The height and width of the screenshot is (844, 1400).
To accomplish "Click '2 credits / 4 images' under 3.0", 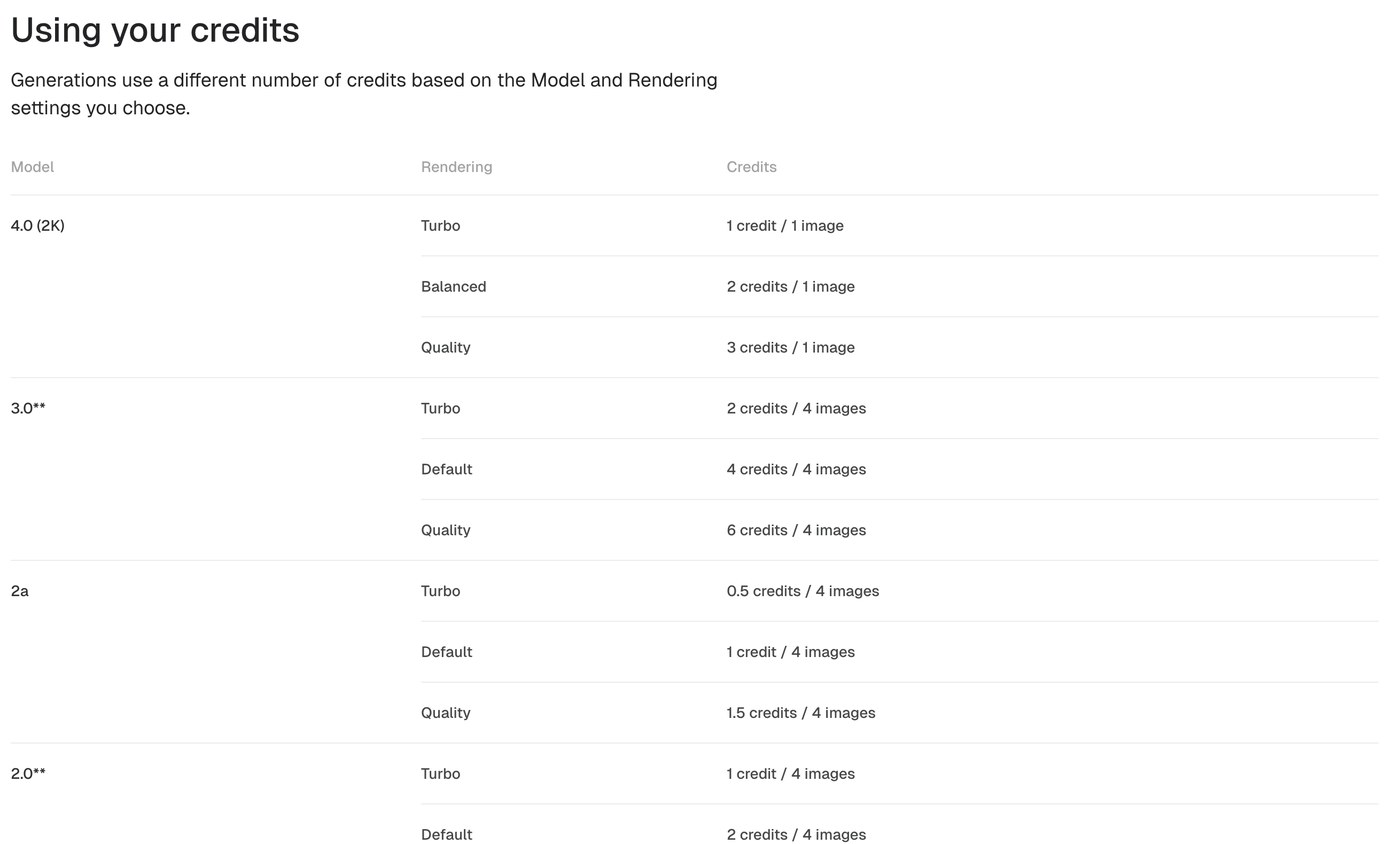I will (x=796, y=409).
